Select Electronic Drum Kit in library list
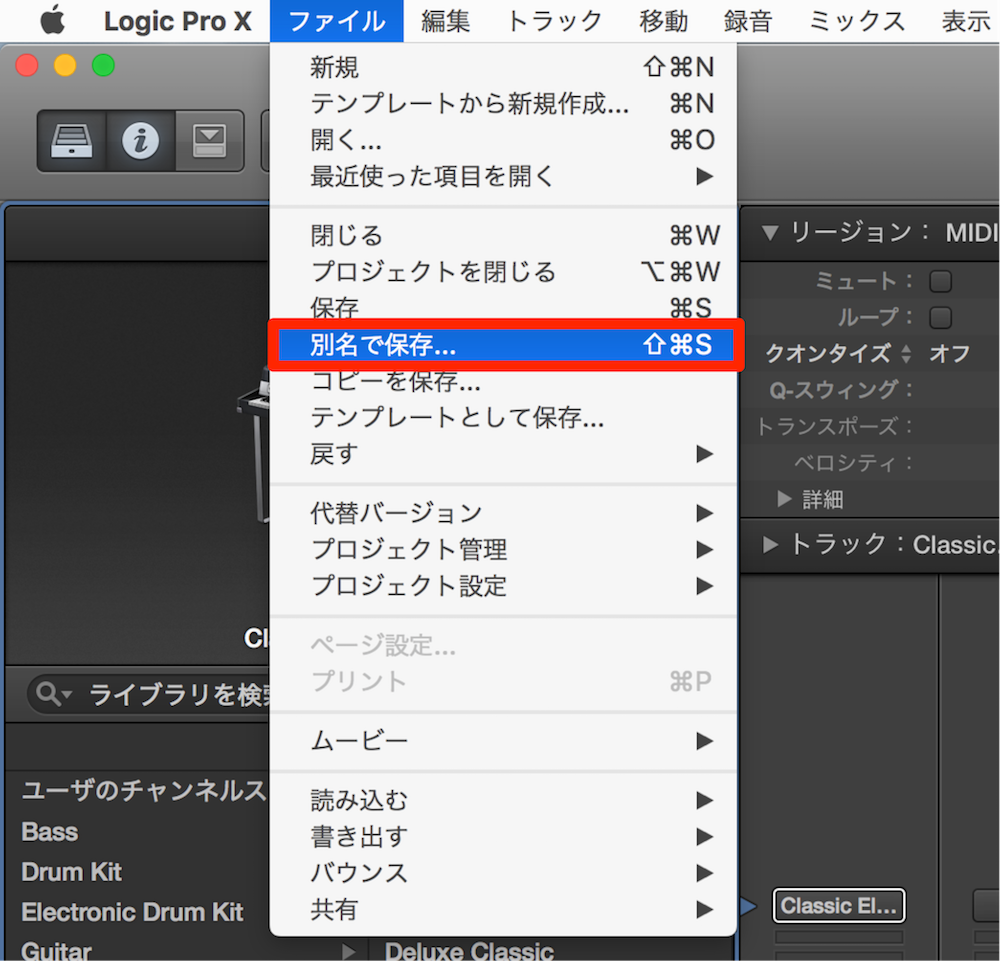Image resolution: width=1000 pixels, height=961 pixels. coord(133,913)
